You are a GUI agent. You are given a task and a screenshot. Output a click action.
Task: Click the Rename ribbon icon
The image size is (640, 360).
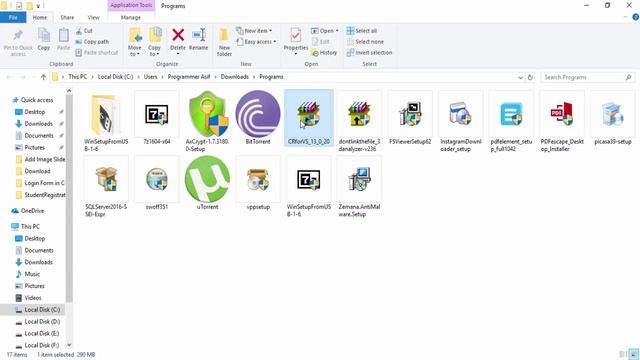click(199, 35)
